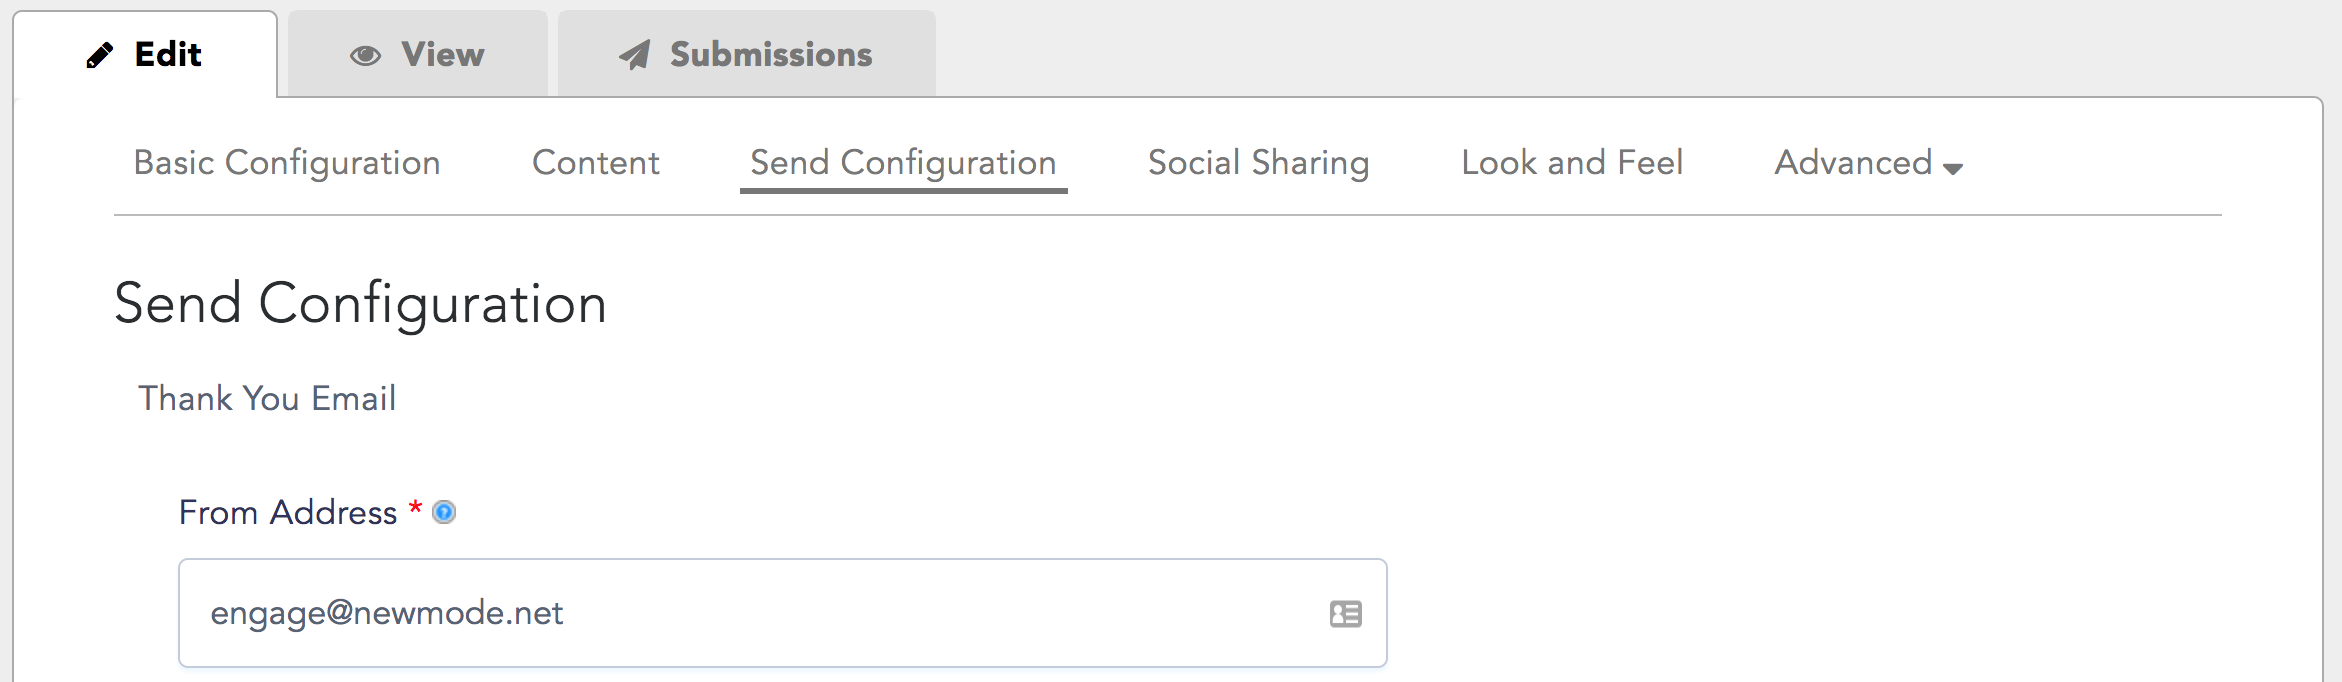Click the eye icon on View tab
This screenshot has width=2342, height=682.
point(365,56)
